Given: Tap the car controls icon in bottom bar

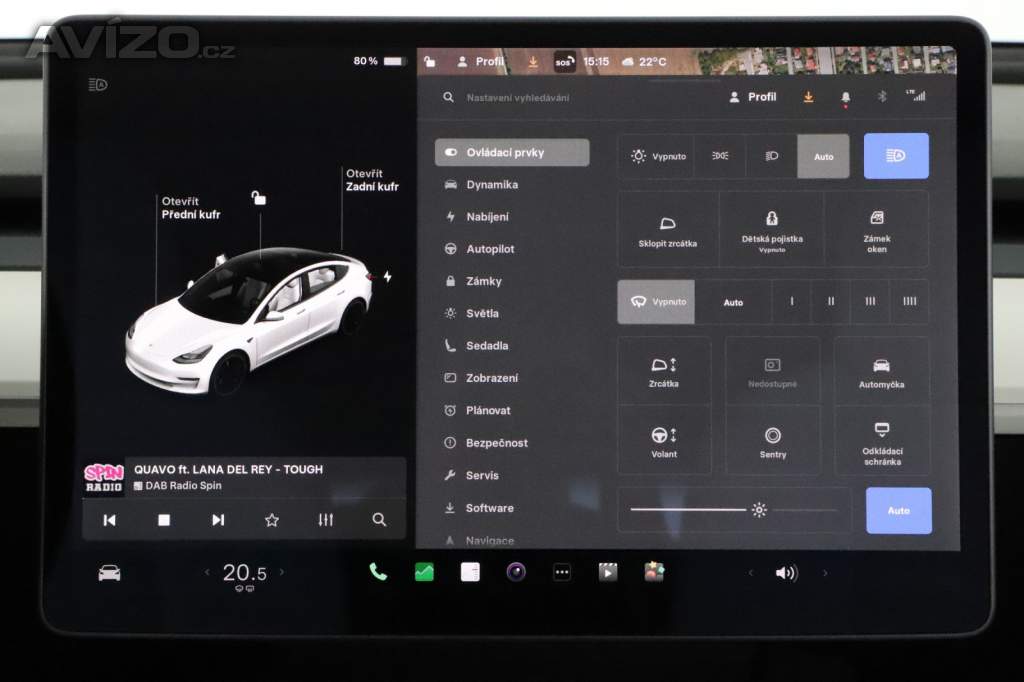Looking at the screenshot, I should pyautogui.click(x=109, y=573).
